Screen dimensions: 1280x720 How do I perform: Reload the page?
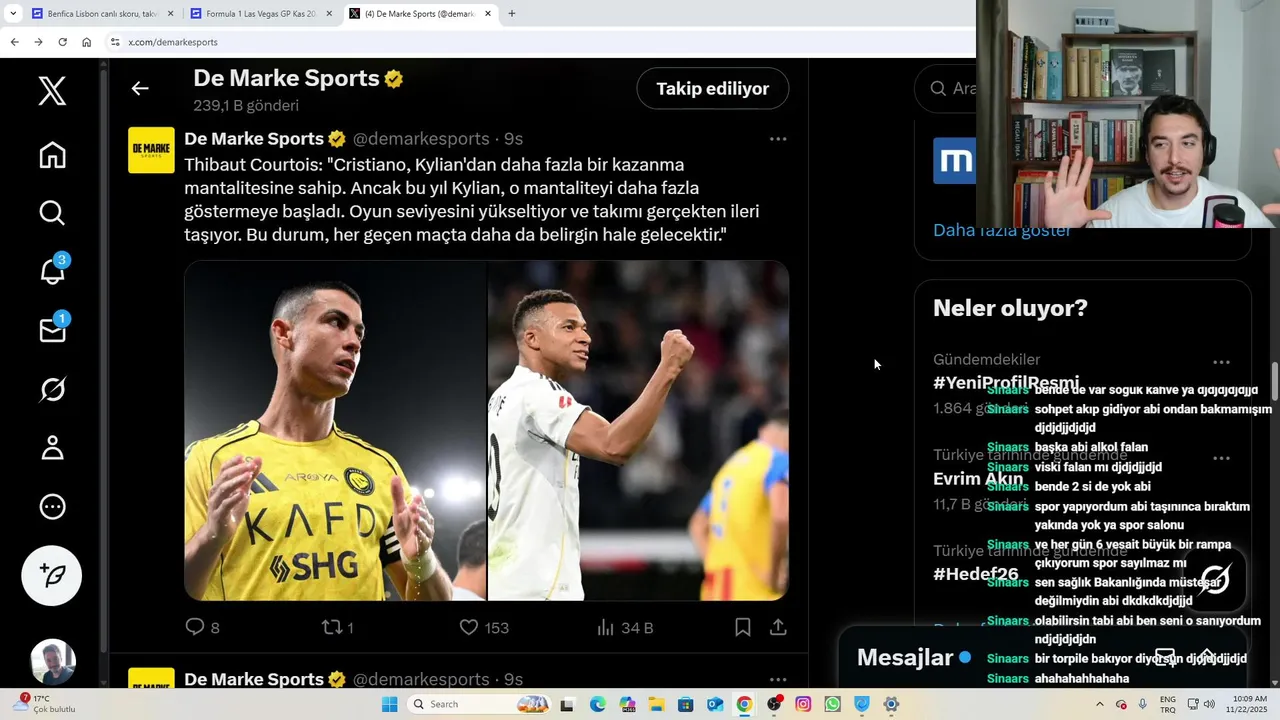[x=62, y=42]
